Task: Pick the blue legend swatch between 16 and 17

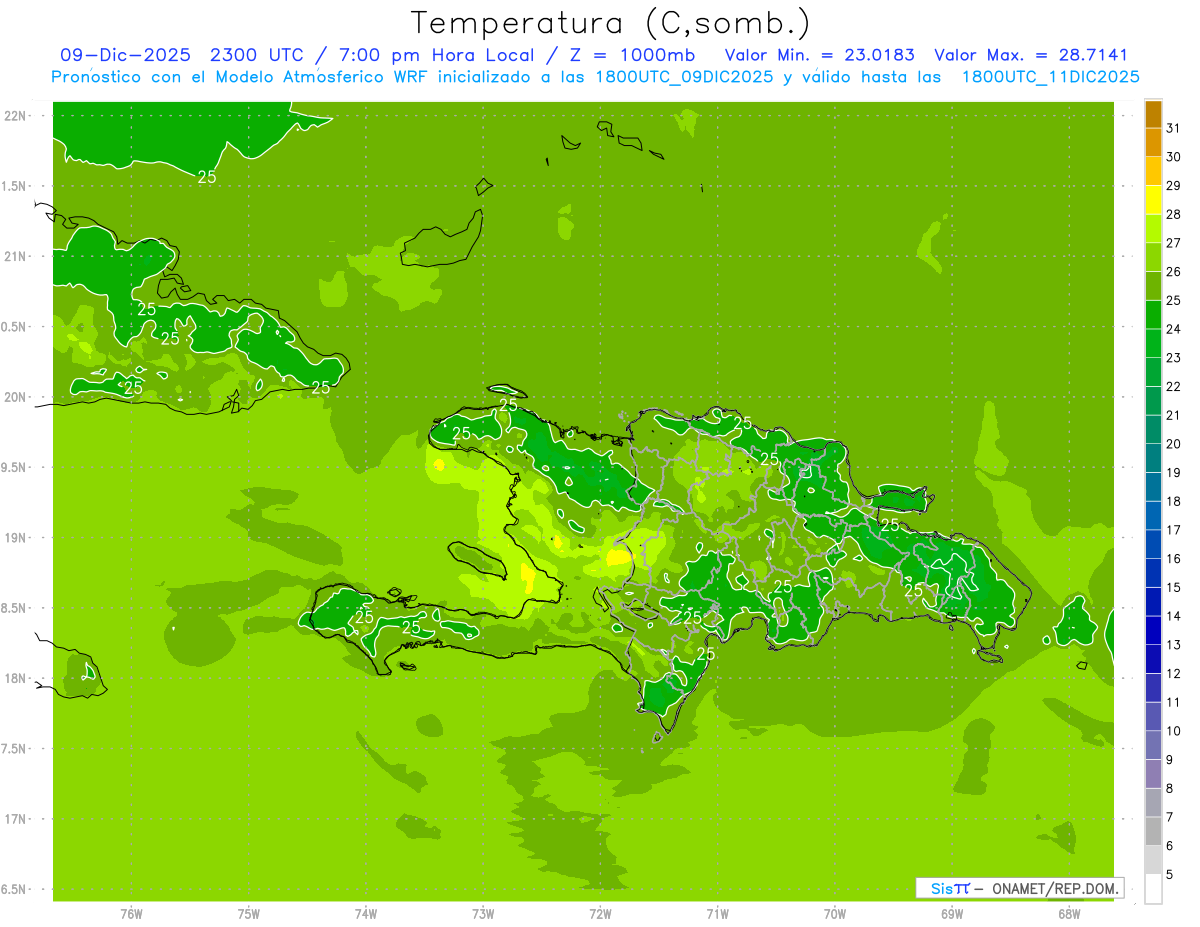Action: pyautogui.click(x=1153, y=544)
